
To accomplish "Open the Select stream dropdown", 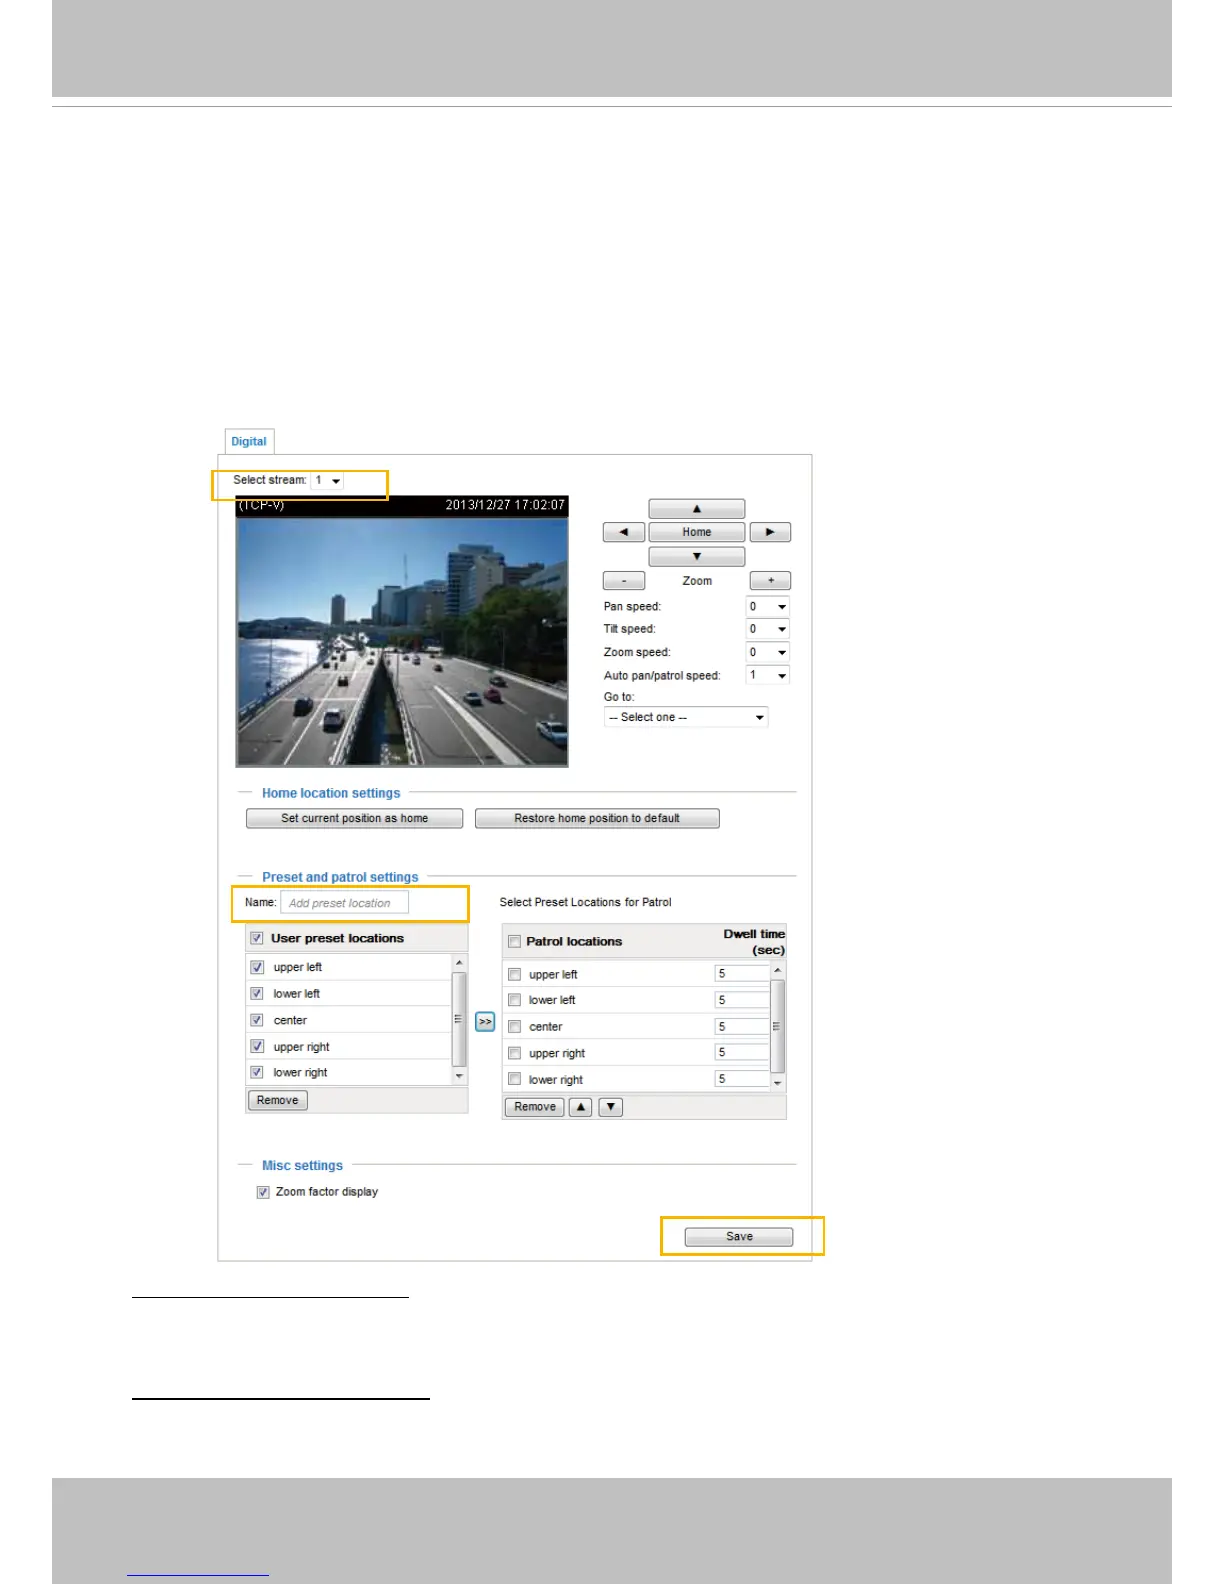I will point(328,481).
